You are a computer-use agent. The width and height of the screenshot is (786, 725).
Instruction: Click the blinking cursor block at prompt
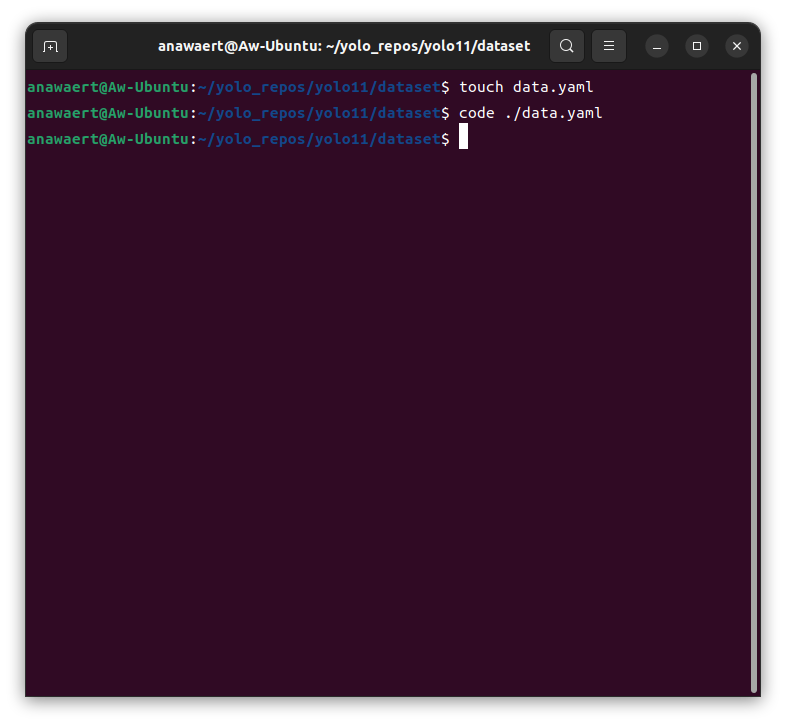click(463, 139)
